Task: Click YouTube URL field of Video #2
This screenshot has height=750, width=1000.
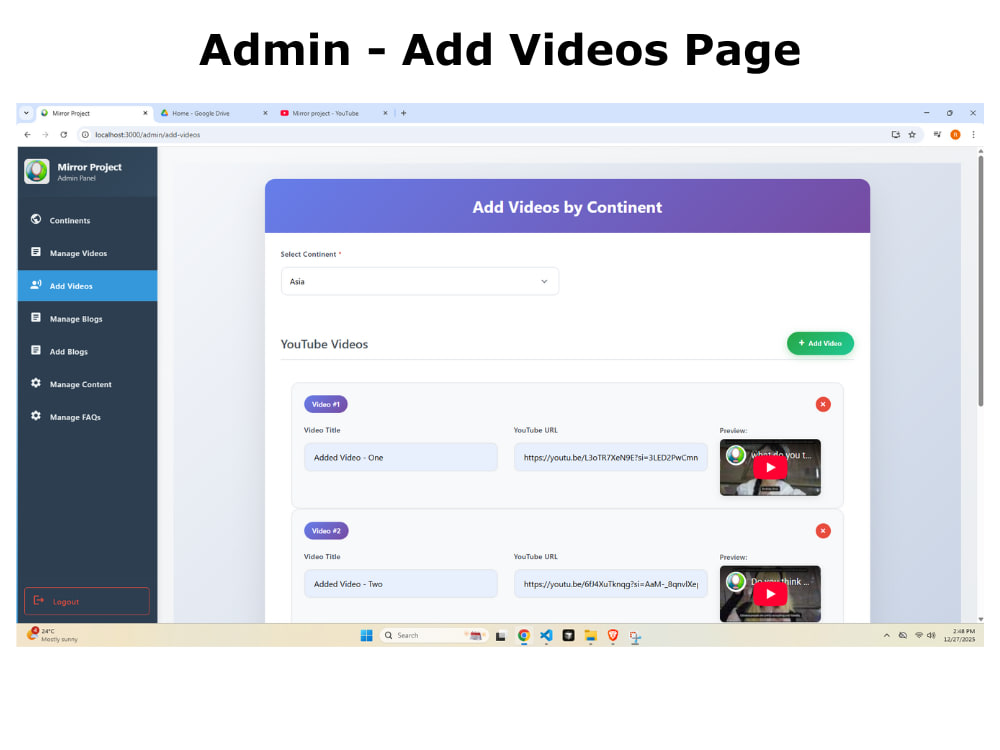Action: pos(610,584)
